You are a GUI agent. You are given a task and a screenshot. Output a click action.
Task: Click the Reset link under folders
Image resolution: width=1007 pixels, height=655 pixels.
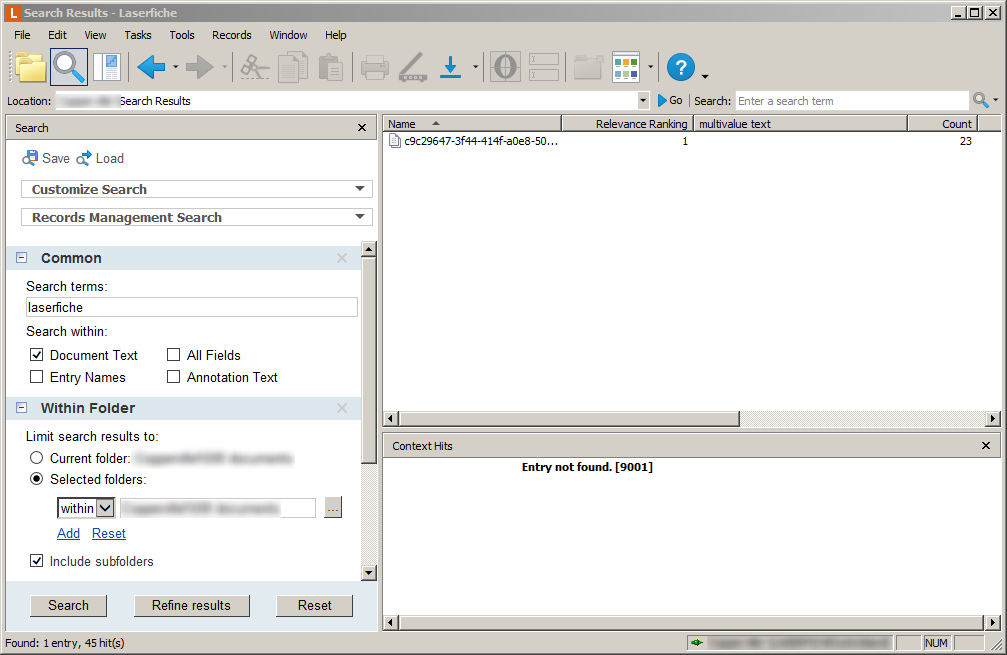[x=109, y=533]
